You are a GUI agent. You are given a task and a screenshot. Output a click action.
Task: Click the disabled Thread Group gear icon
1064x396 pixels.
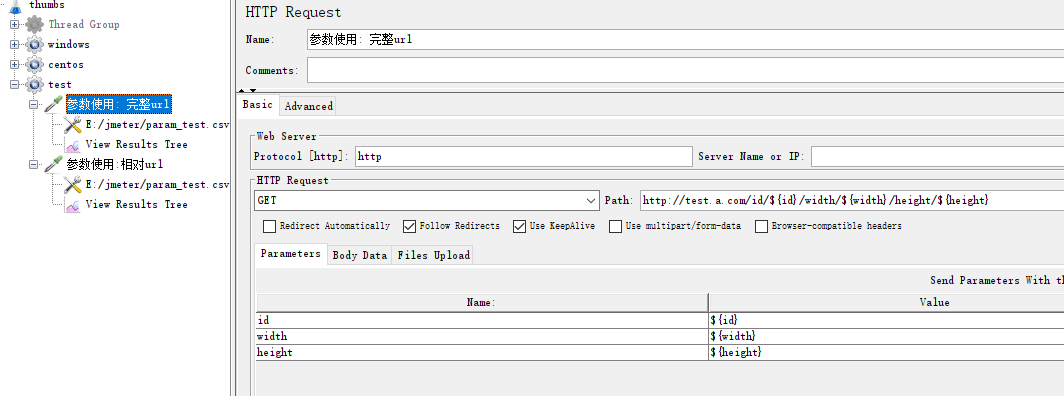(34, 24)
